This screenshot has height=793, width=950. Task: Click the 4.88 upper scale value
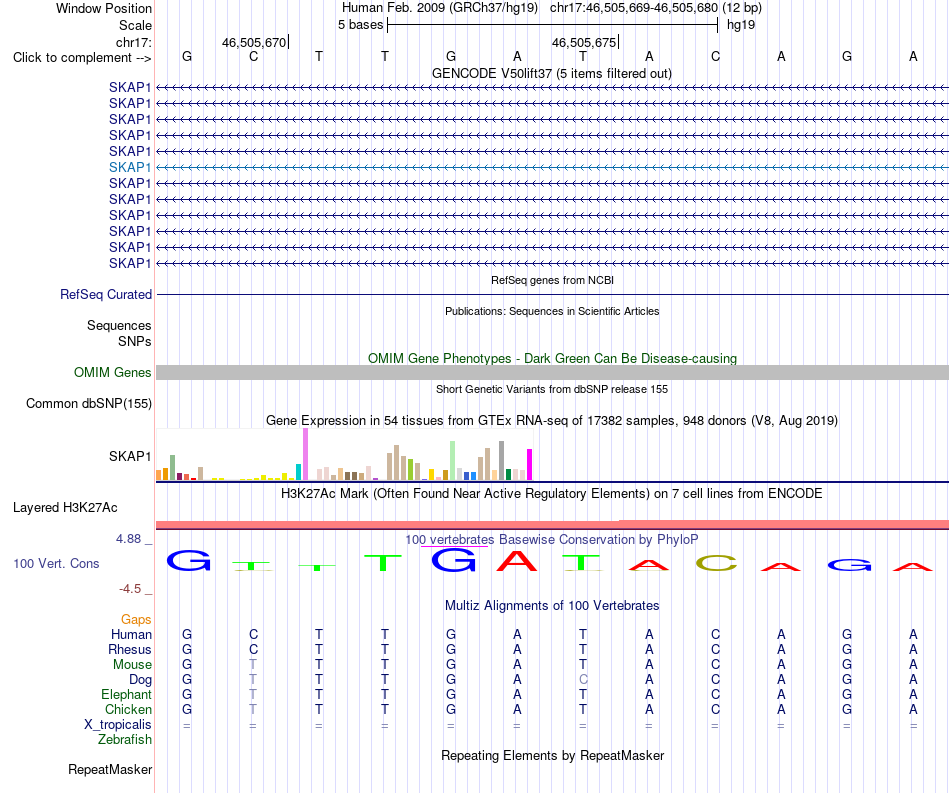tap(128, 539)
